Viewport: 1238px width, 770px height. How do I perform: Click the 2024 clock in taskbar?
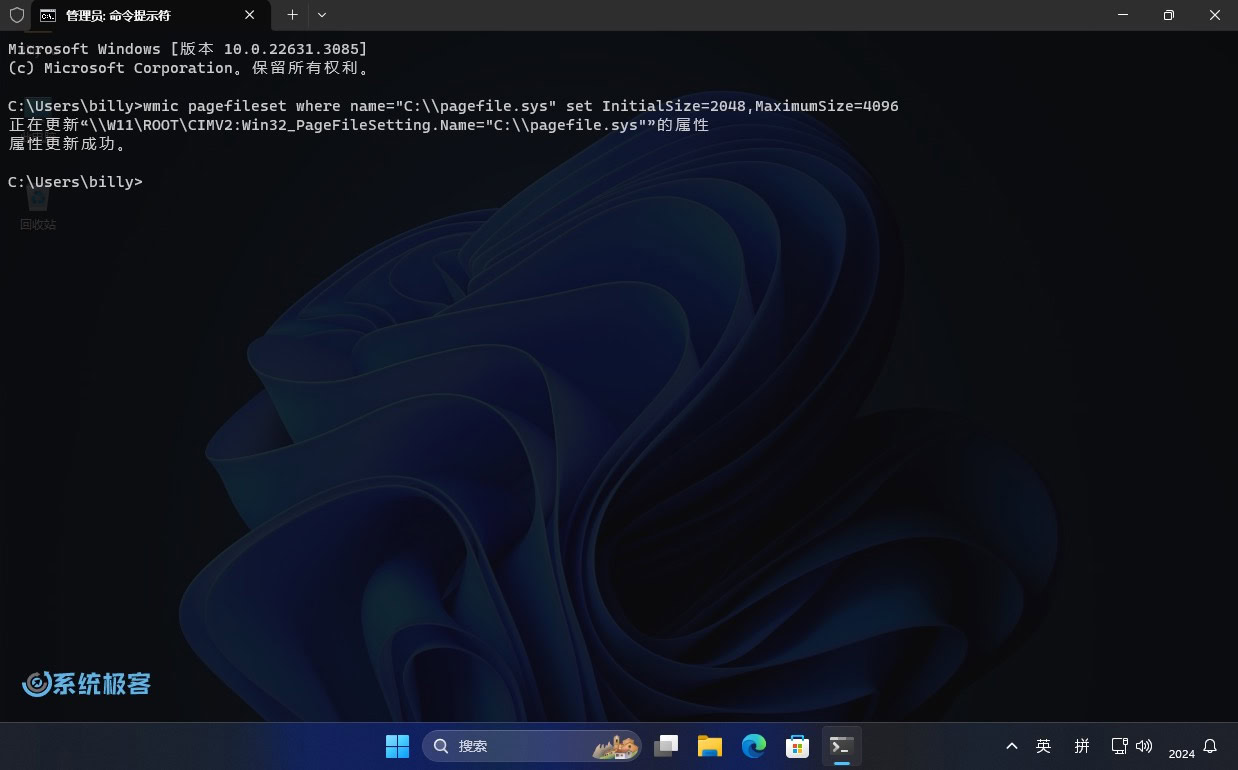(x=1181, y=753)
